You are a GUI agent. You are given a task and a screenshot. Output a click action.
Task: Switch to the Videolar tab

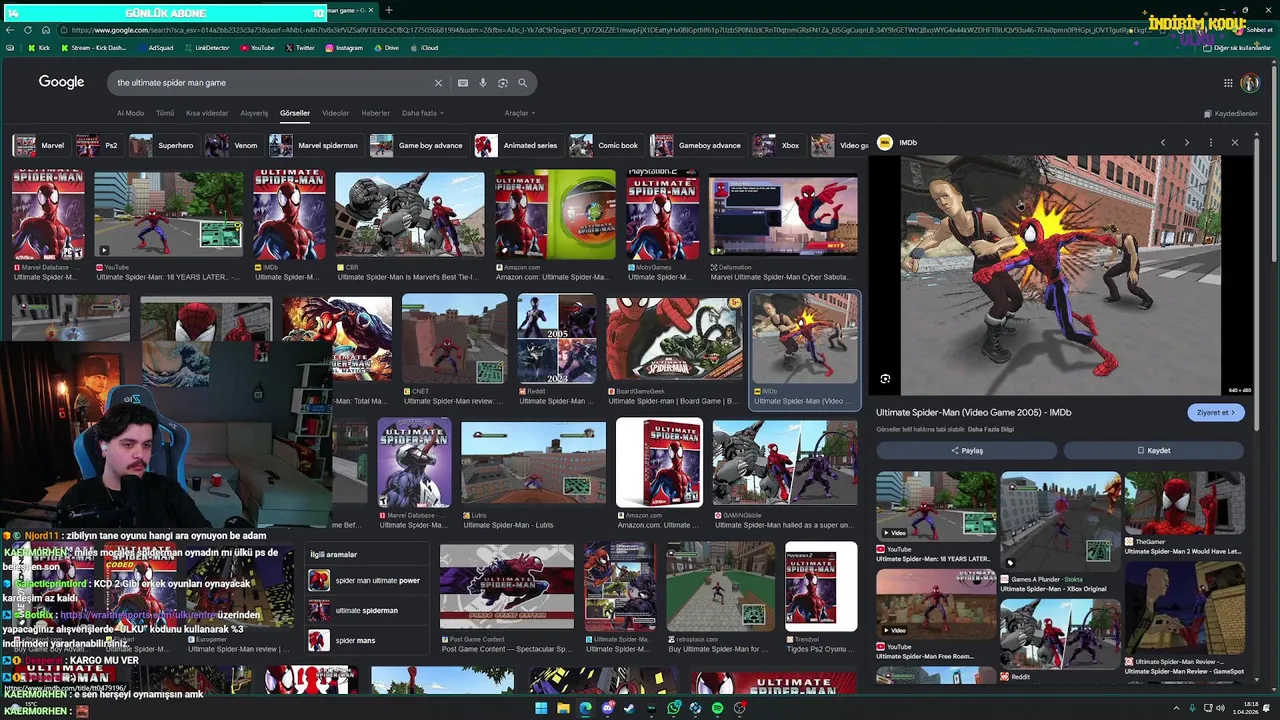(x=335, y=113)
